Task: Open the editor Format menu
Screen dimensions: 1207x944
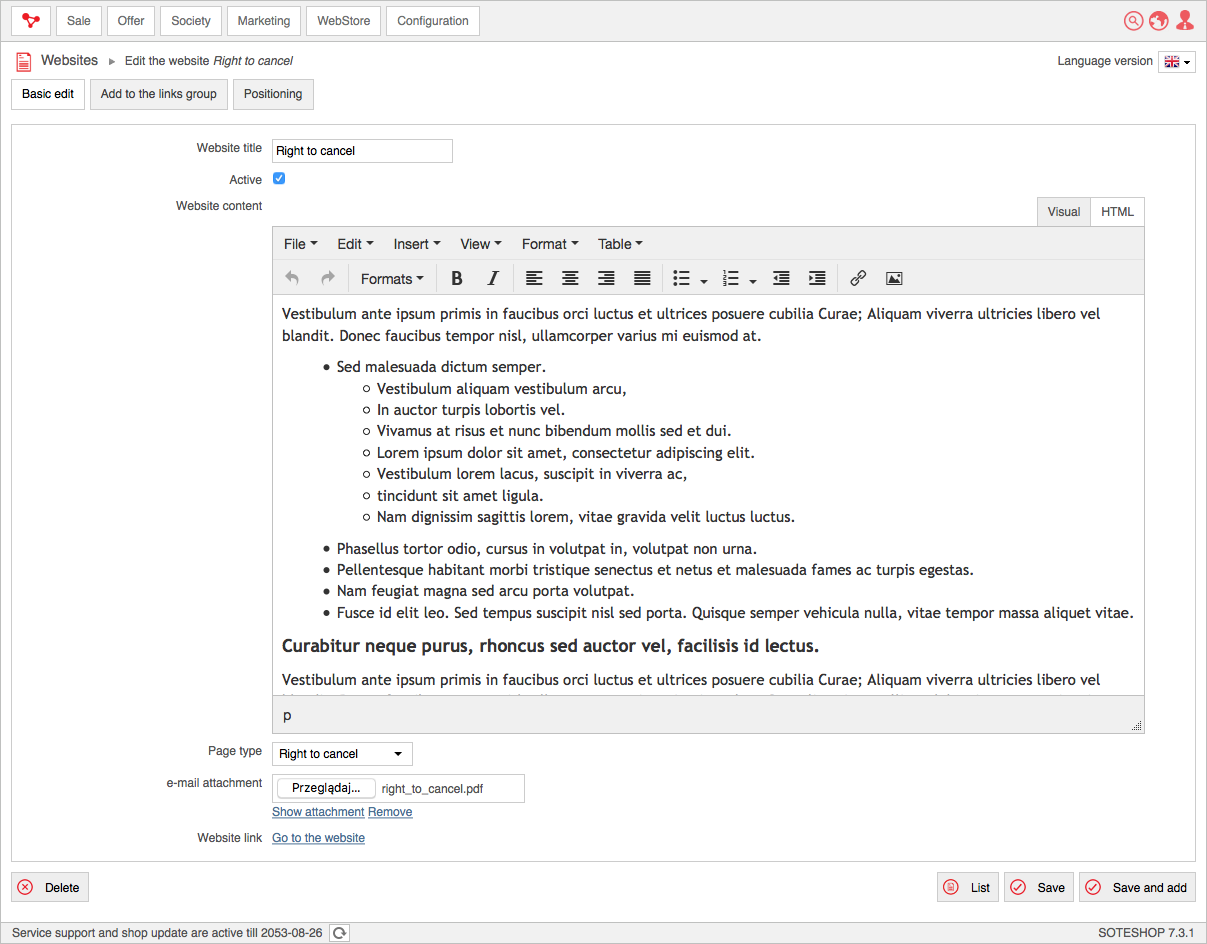Action: (x=550, y=244)
